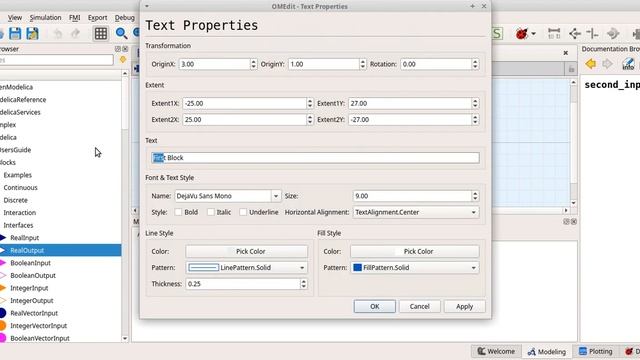Viewport: 640px width, 360px height.
Task: Open the font Name combo box dropdown
Action: [x=276, y=196]
